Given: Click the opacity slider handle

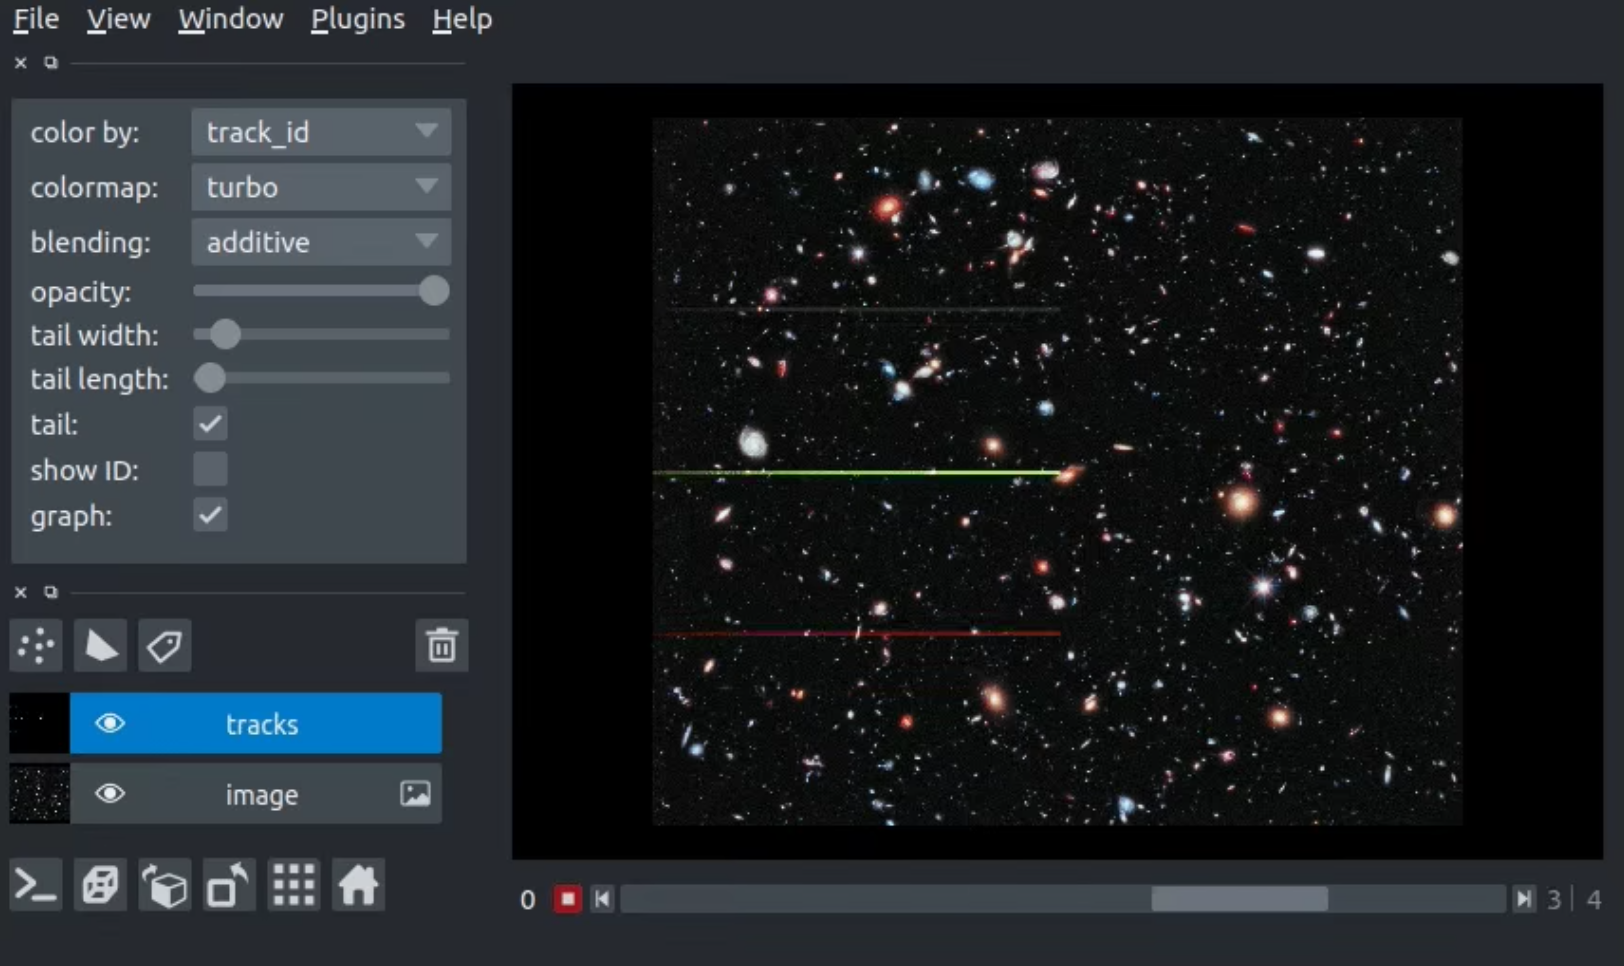Looking at the screenshot, I should [433, 291].
